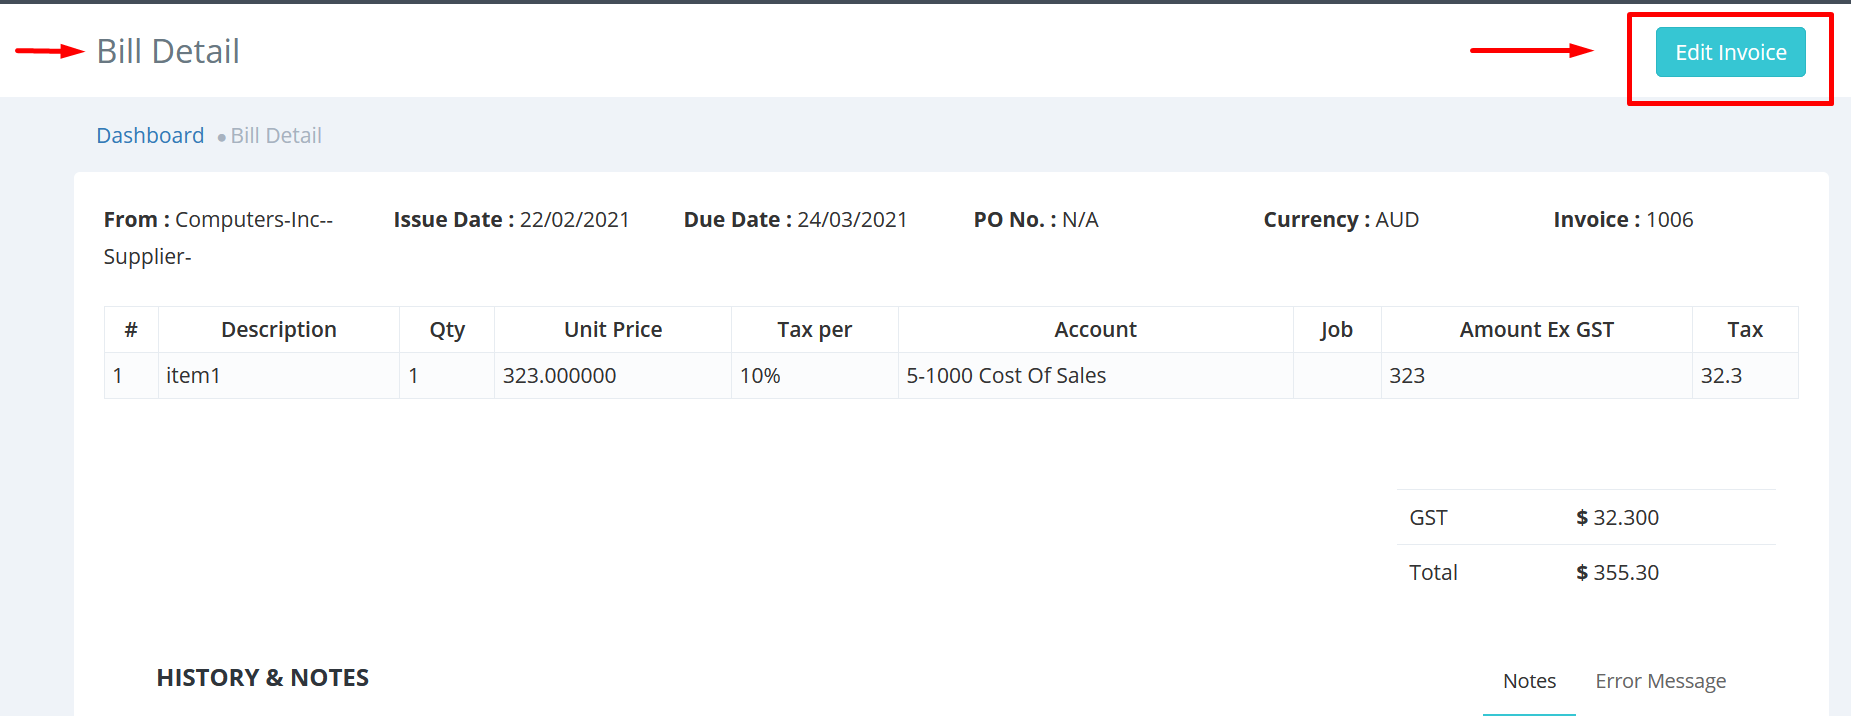1851x716 pixels.
Task: Click the Job column header
Action: (1337, 330)
